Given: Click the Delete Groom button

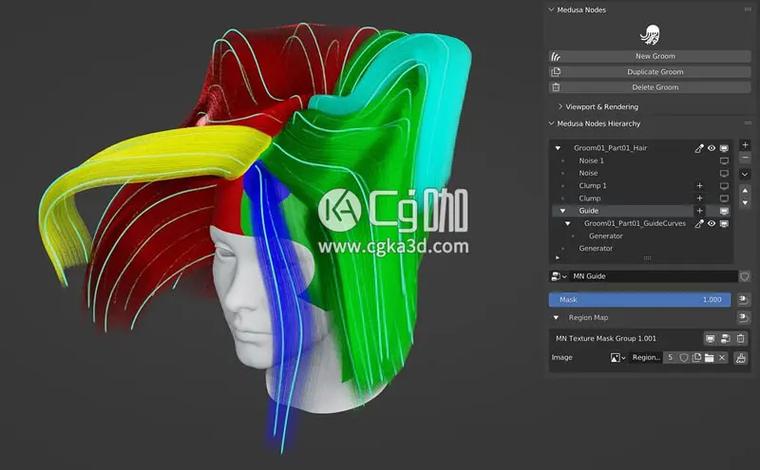Looking at the screenshot, I should click(x=649, y=87).
